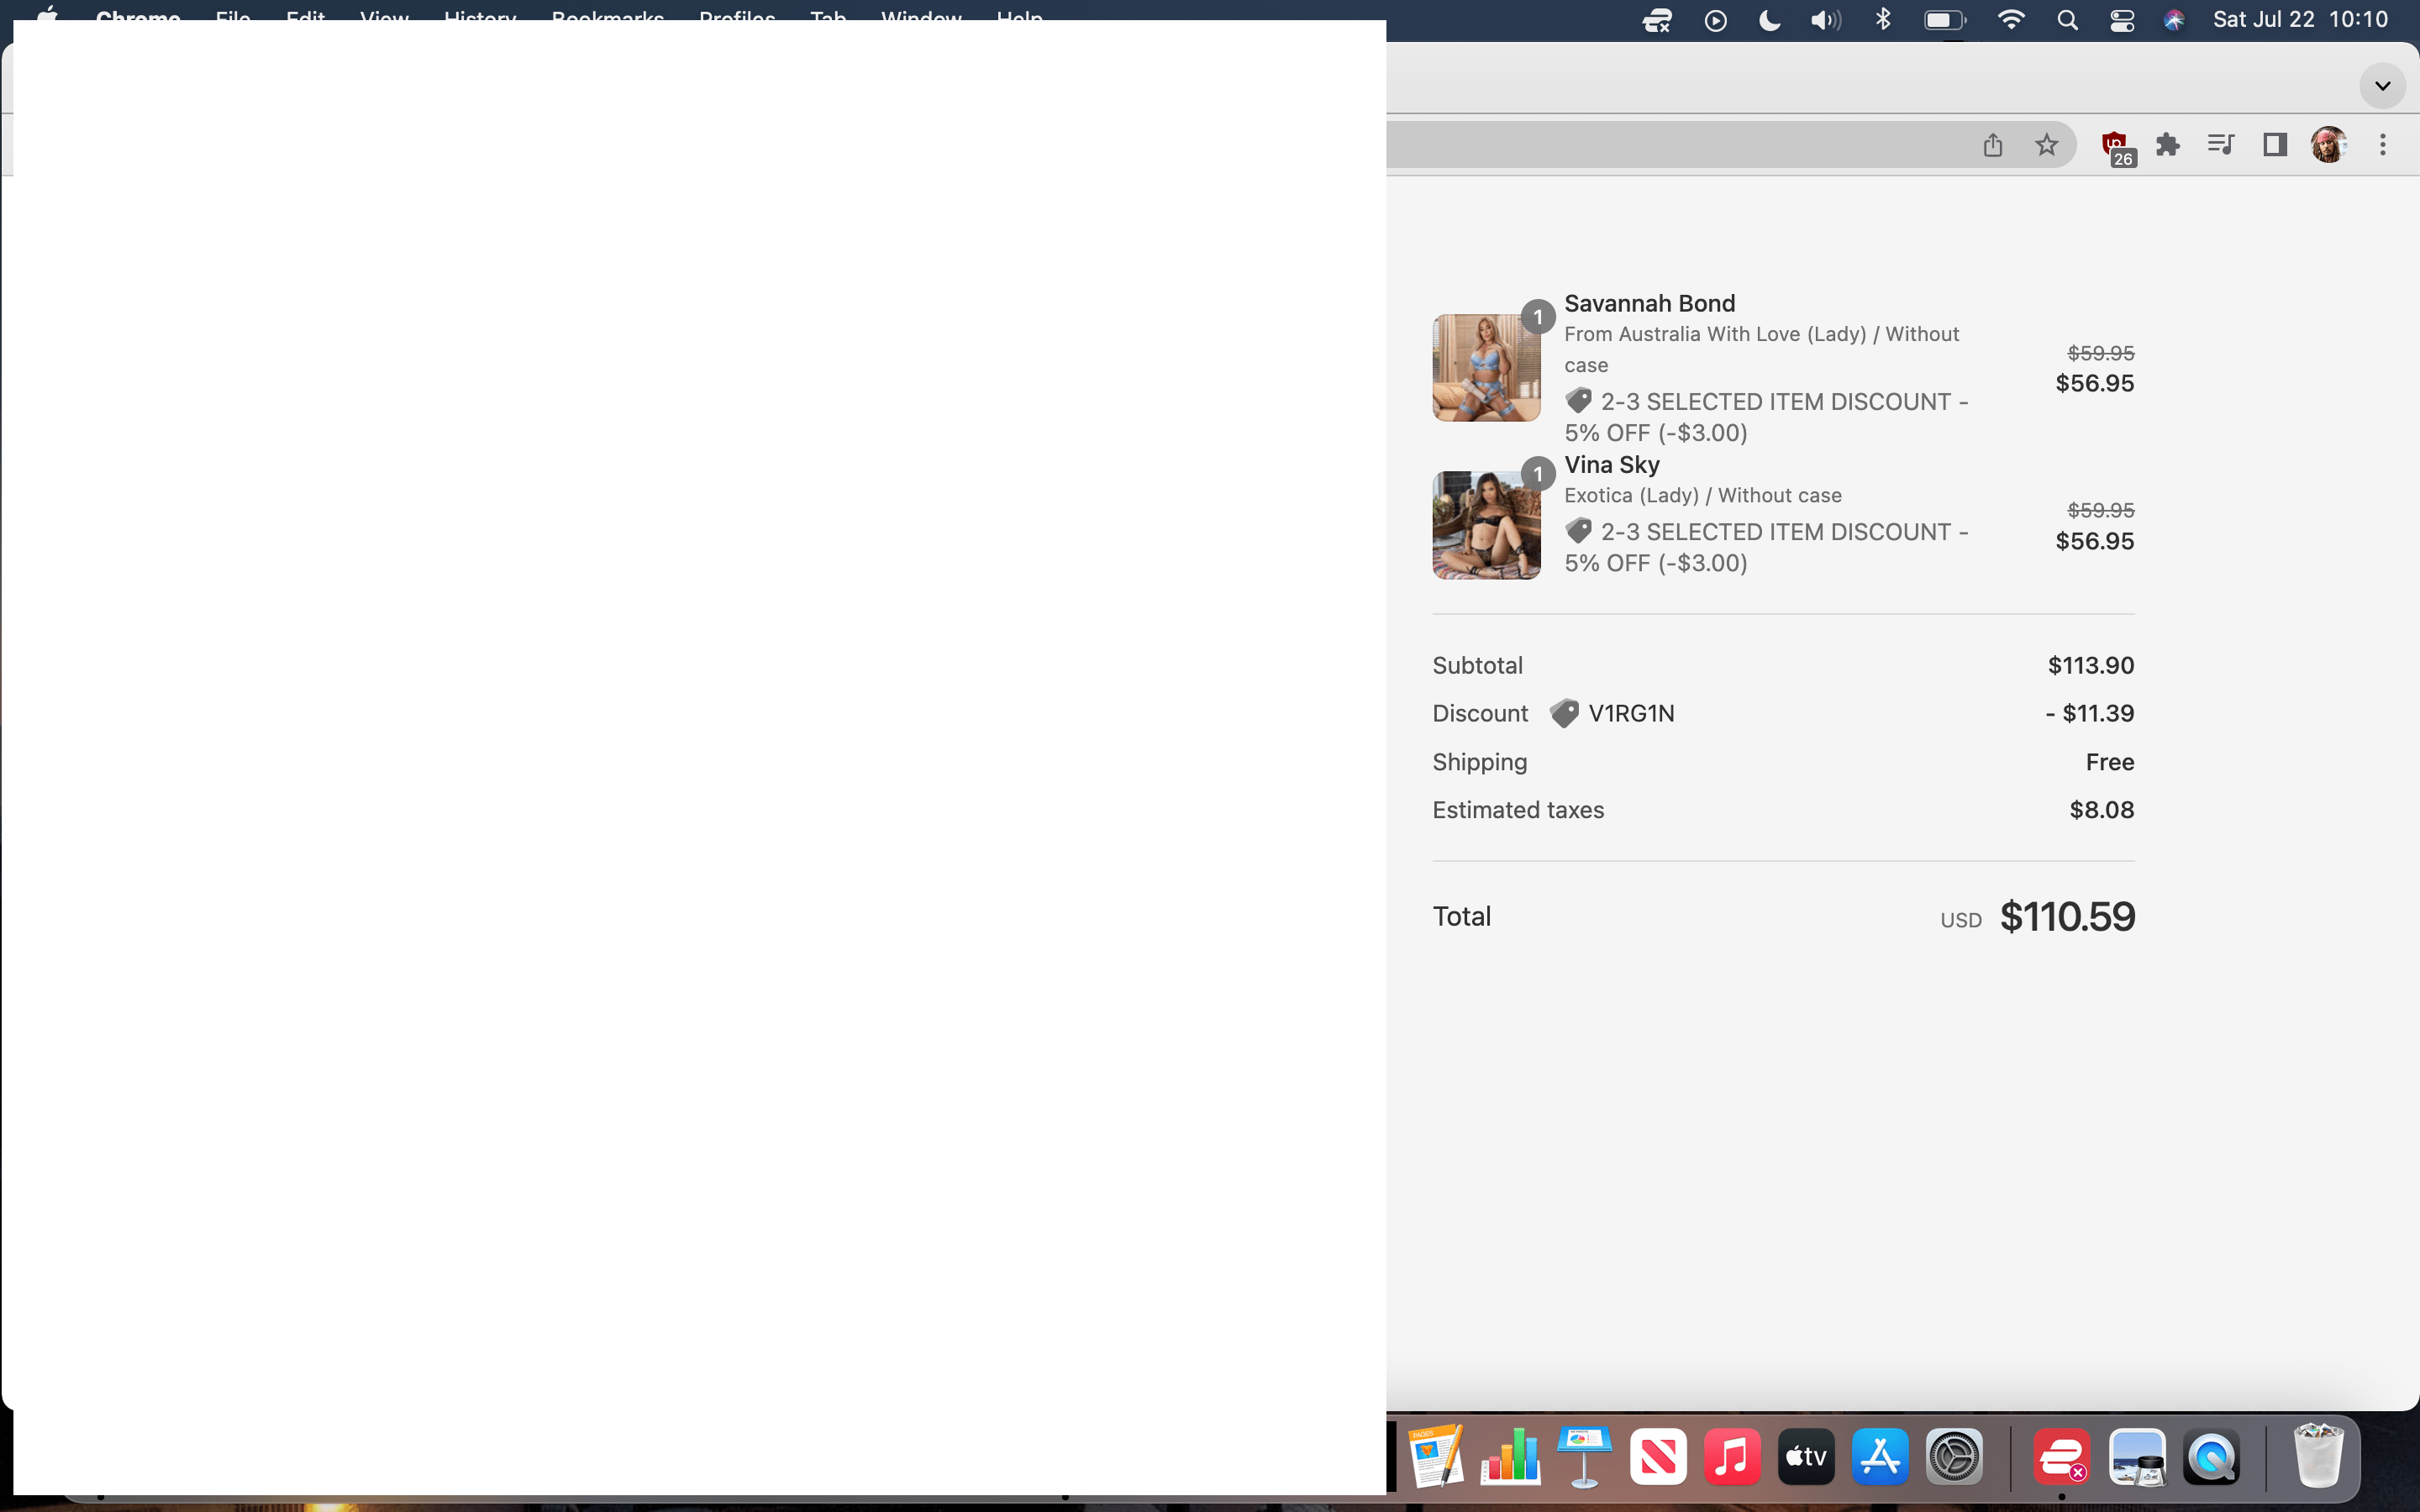Viewport: 2420px width, 1512px height.
Task: Click the date and time in menu bar
Action: 2300,20
